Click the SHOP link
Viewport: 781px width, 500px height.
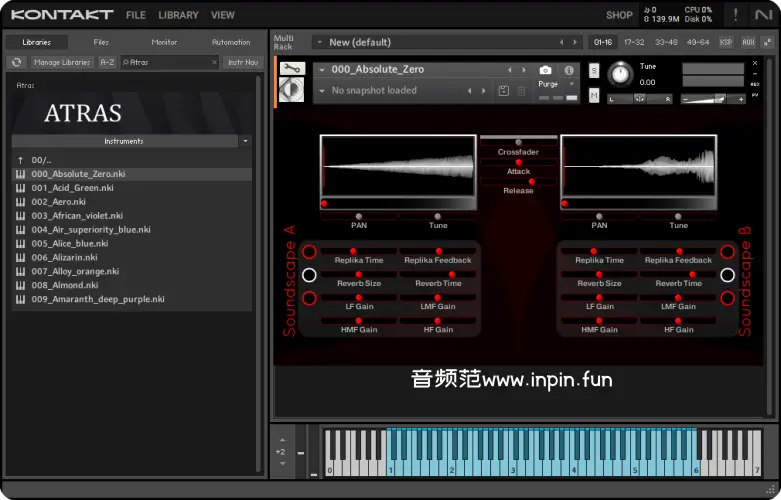pos(619,15)
